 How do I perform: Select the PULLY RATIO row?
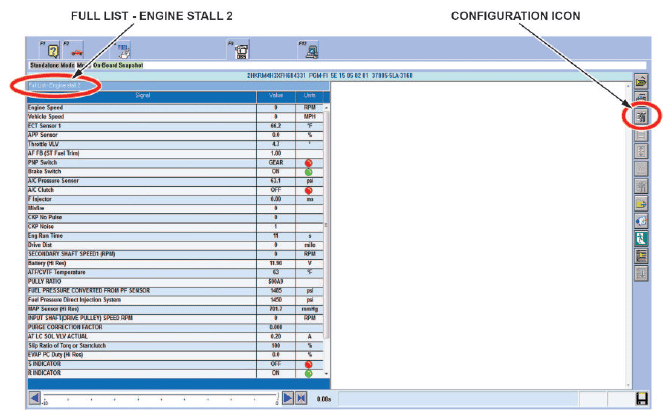coord(175,281)
